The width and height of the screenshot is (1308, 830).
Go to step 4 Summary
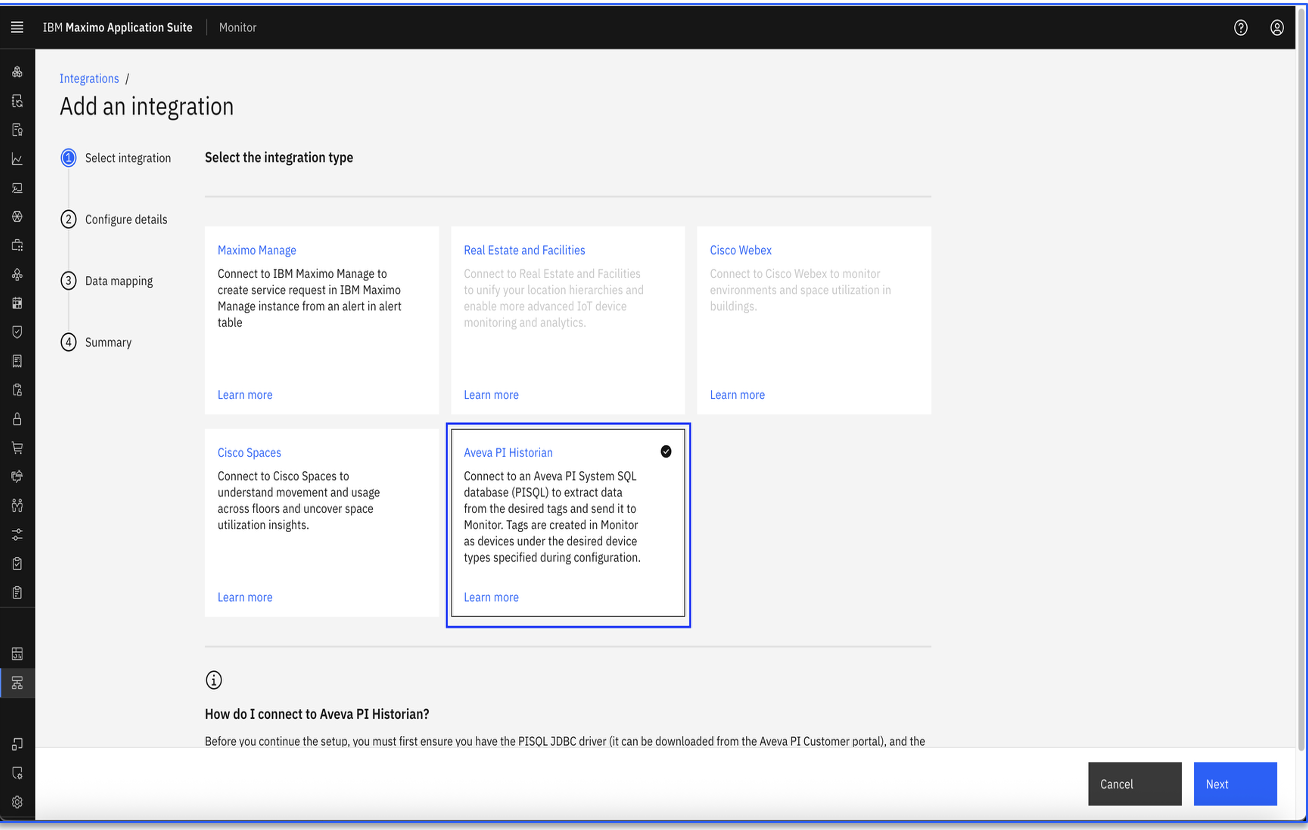coord(96,342)
